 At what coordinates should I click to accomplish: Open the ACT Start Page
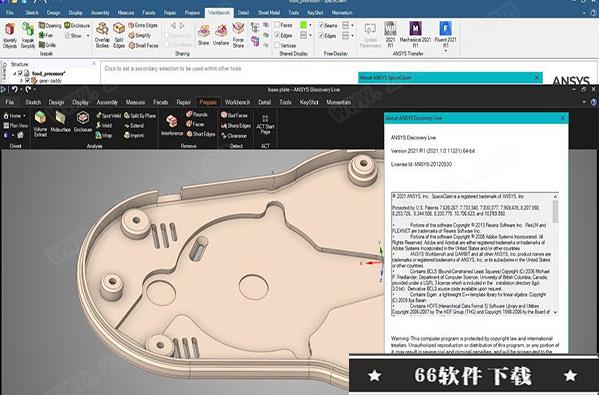(x=265, y=125)
